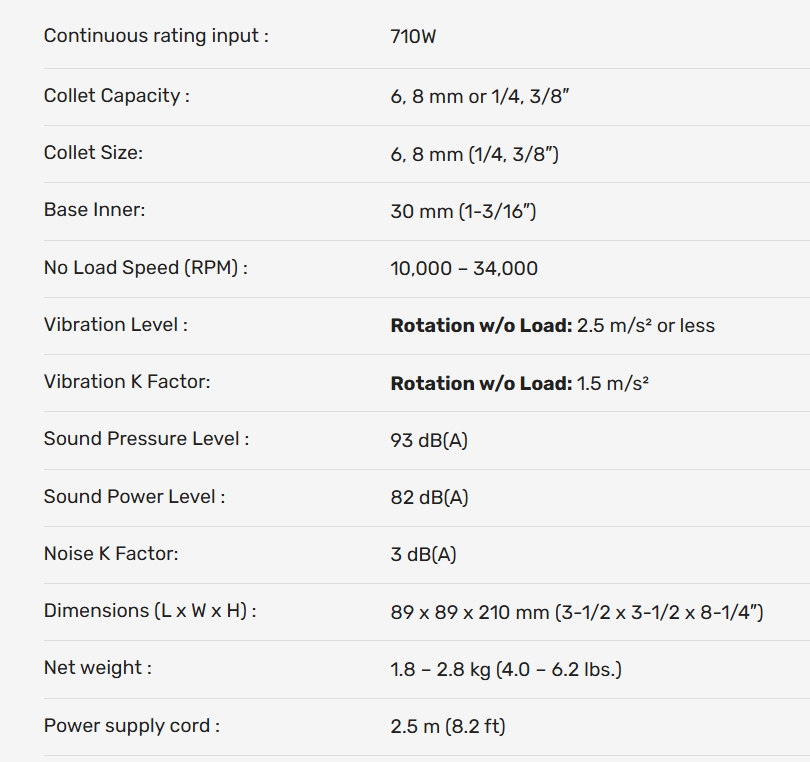Click the "82 dB(A)" value
This screenshot has height=762, width=810.
pos(429,497)
